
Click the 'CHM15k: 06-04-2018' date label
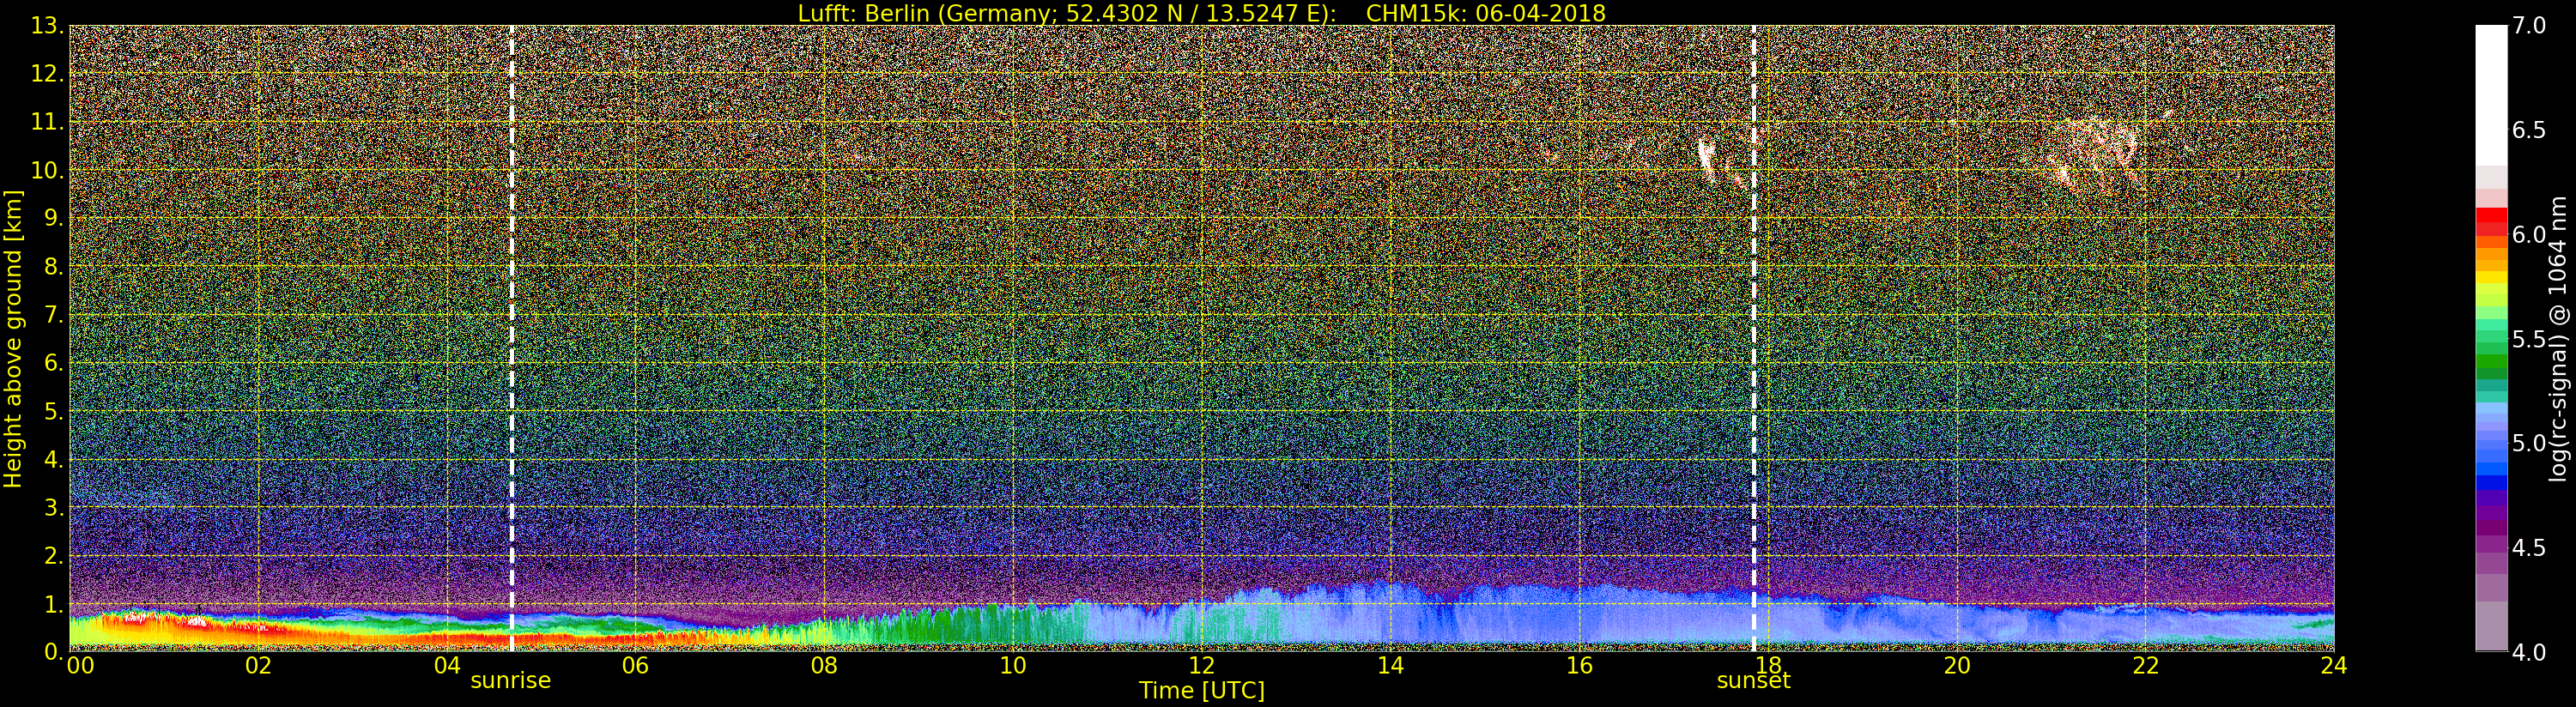click(x=1486, y=13)
